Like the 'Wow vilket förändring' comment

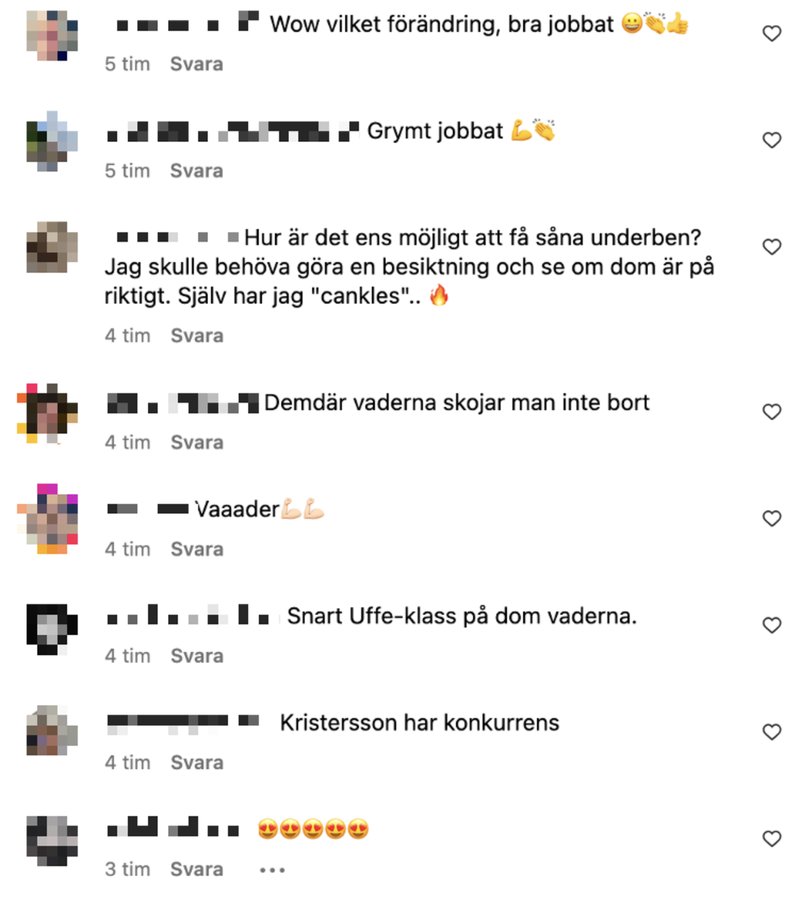point(771,33)
